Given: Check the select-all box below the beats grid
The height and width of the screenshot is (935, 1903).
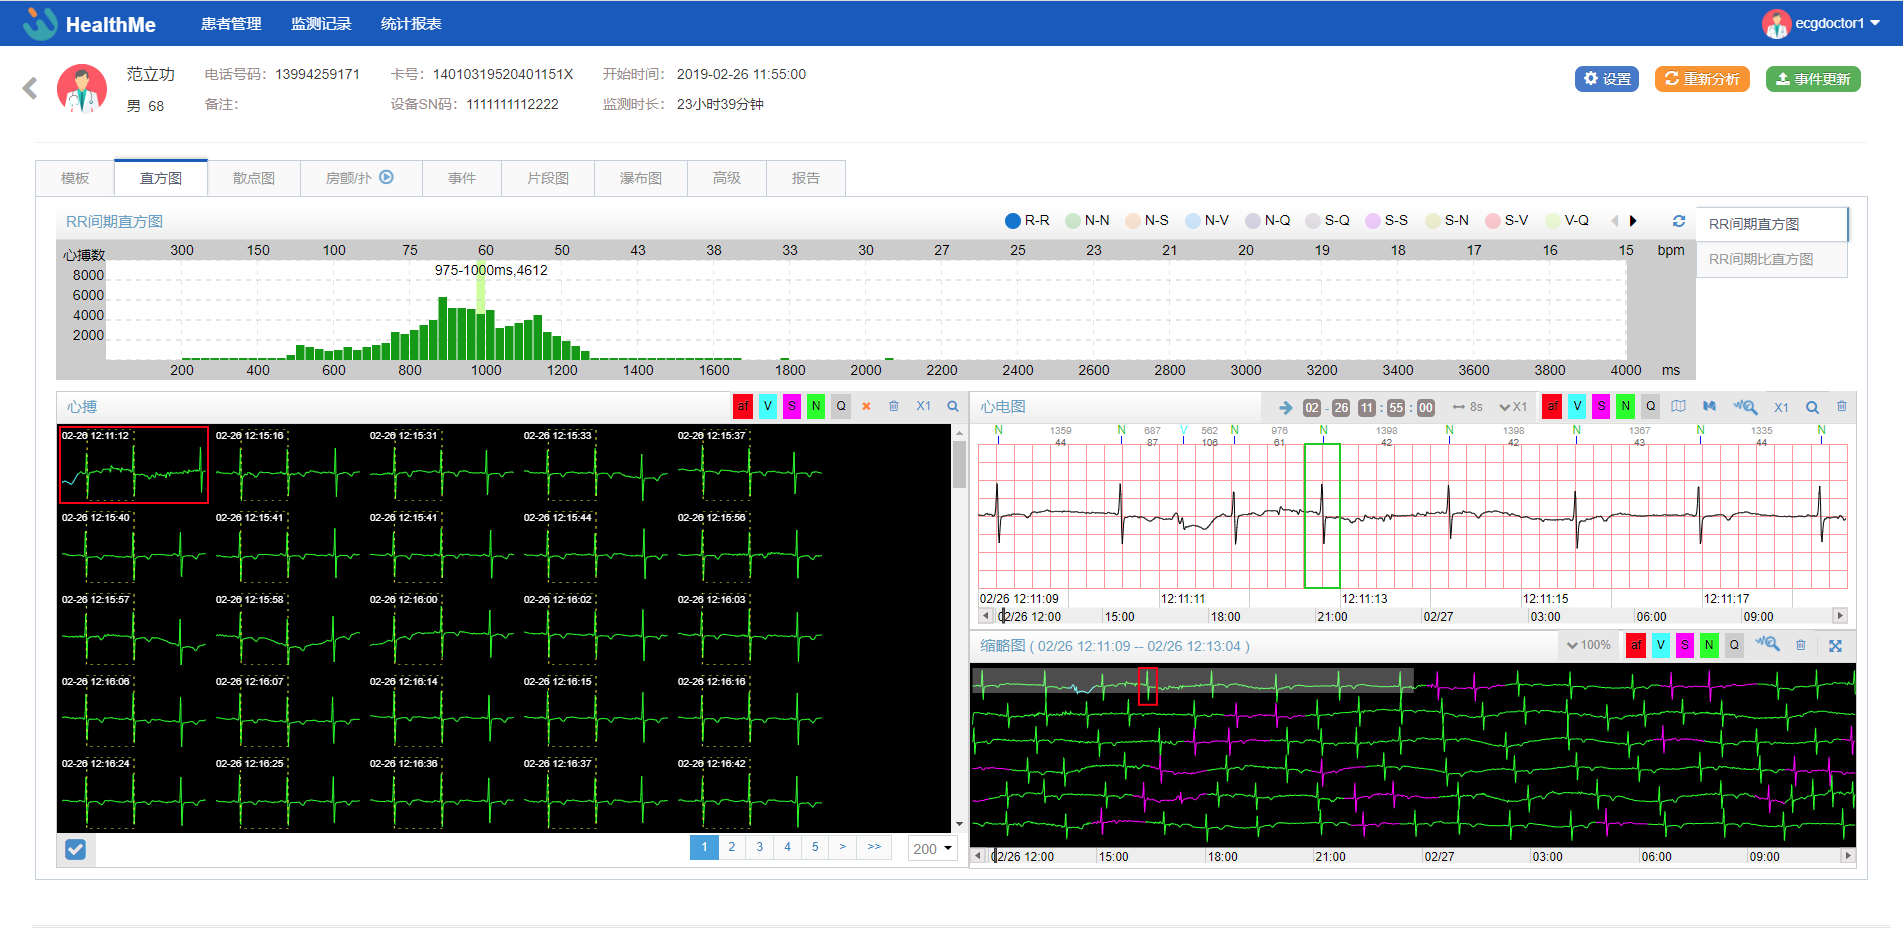Looking at the screenshot, I should (x=75, y=849).
